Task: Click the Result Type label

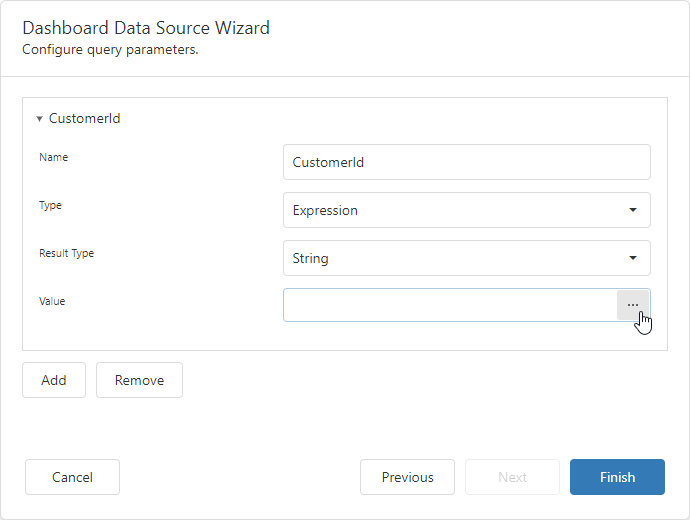Action: click(66, 253)
